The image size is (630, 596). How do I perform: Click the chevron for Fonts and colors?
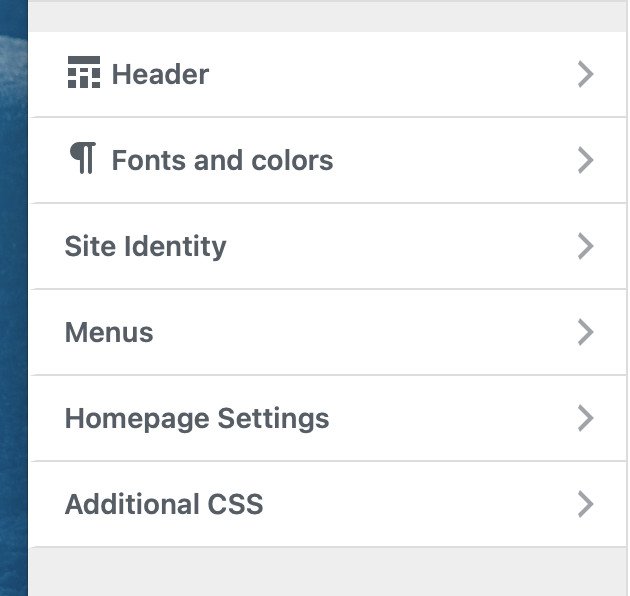(586, 160)
